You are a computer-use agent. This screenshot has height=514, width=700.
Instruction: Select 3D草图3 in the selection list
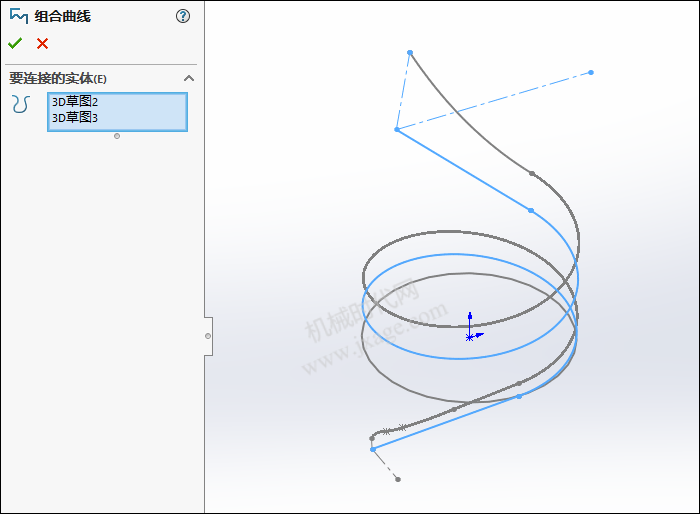click(75, 117)
